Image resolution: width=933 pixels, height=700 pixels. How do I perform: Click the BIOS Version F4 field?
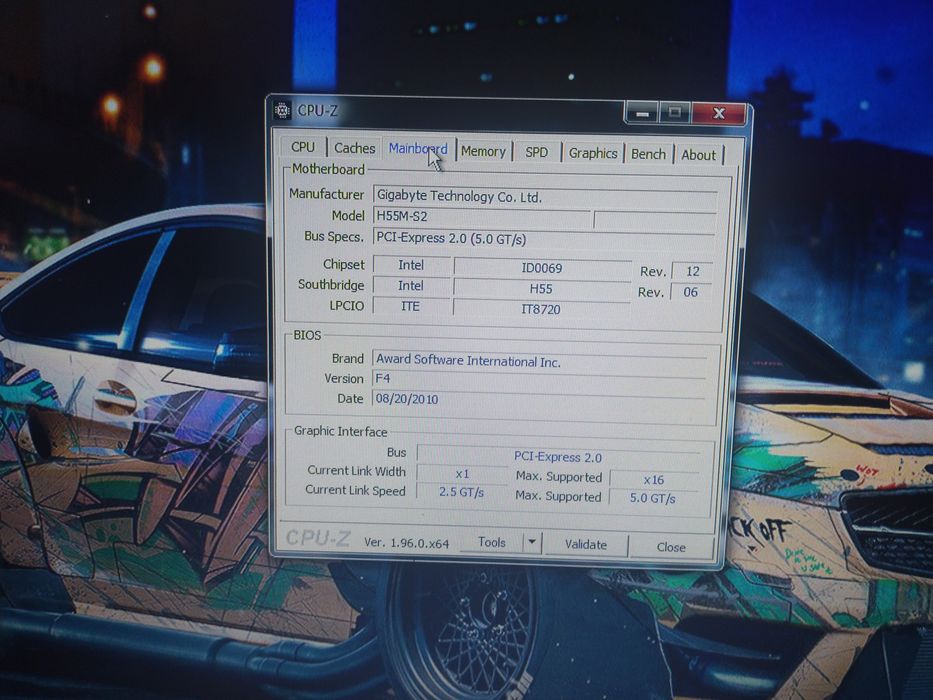click(x=539, y=379)
